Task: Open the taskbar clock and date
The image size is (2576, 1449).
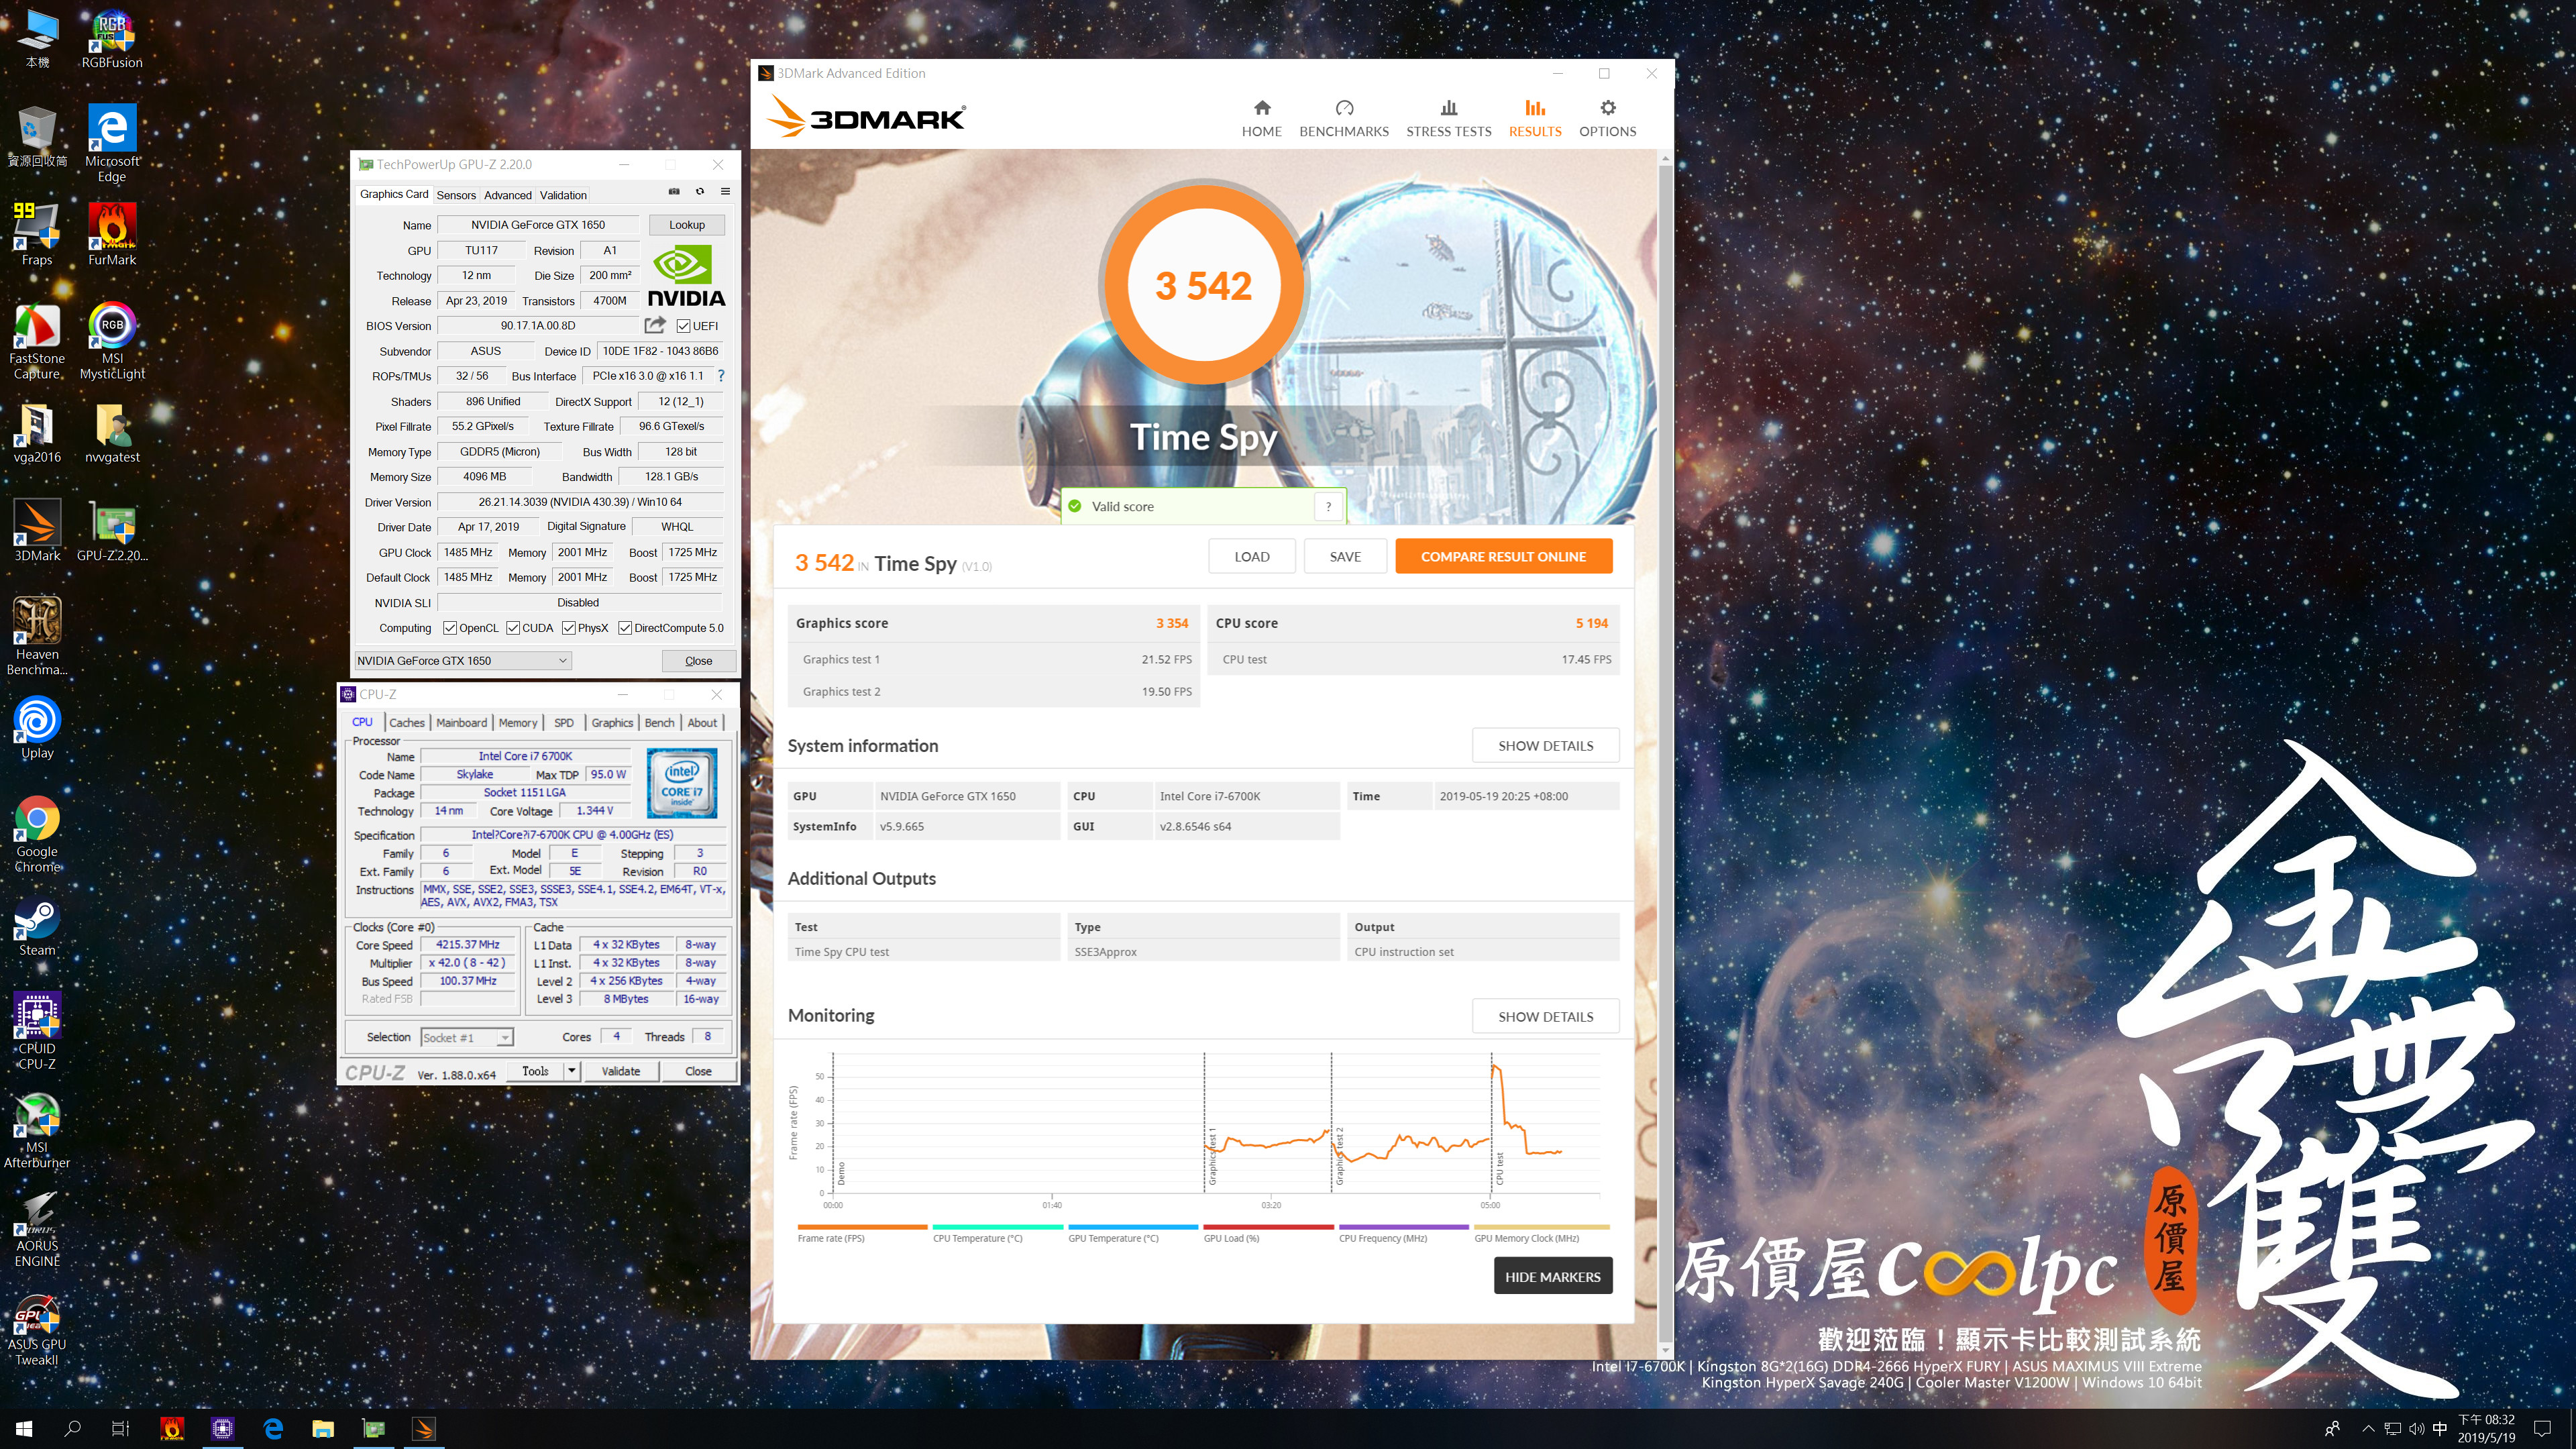Action: tap(2486, 1429)
